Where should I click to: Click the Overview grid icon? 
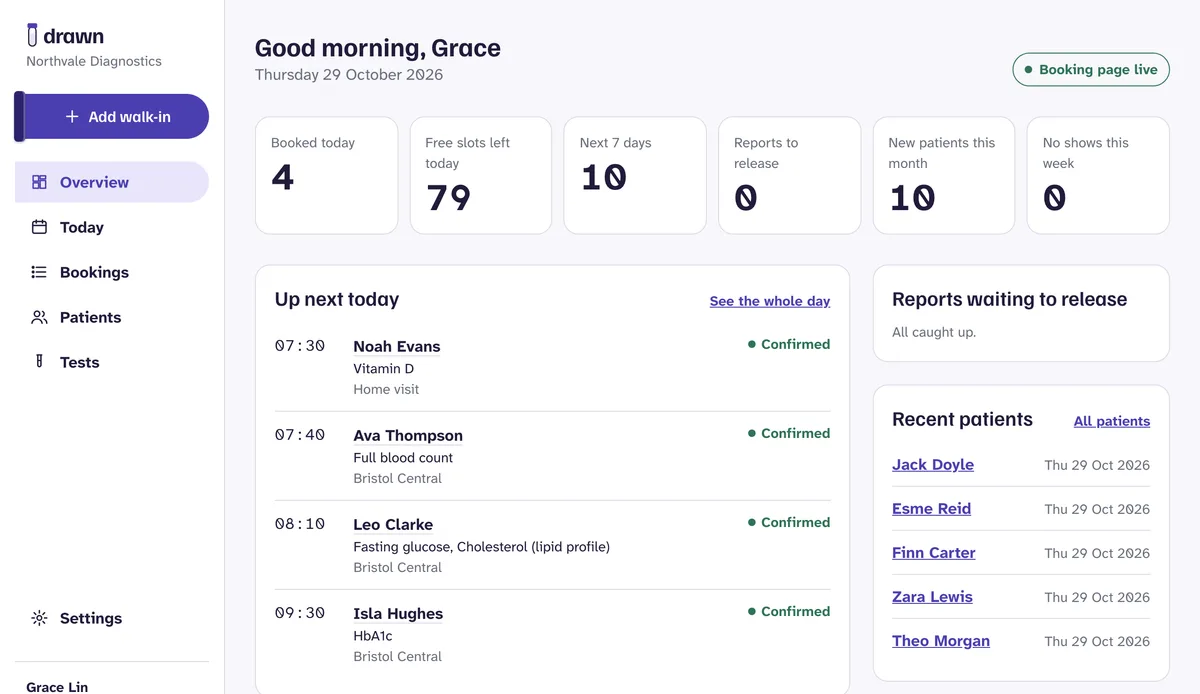pyautogui.click(x=39, y=182)
